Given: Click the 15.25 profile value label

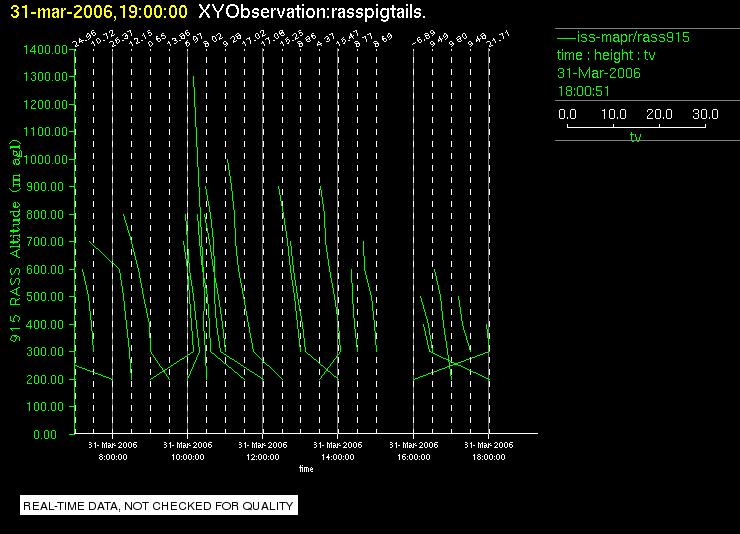Looking at the screenshot, I should pyautogui.click(x=292, y=39).
